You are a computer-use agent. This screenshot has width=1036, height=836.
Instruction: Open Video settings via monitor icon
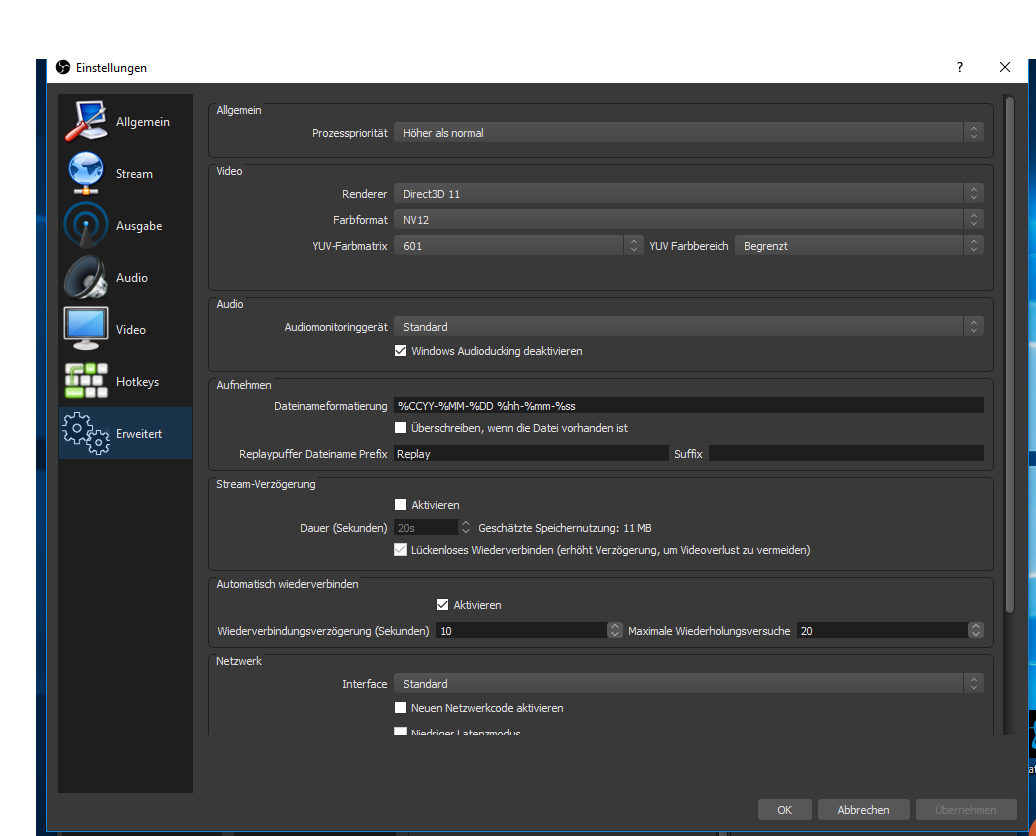coord(86,329)
